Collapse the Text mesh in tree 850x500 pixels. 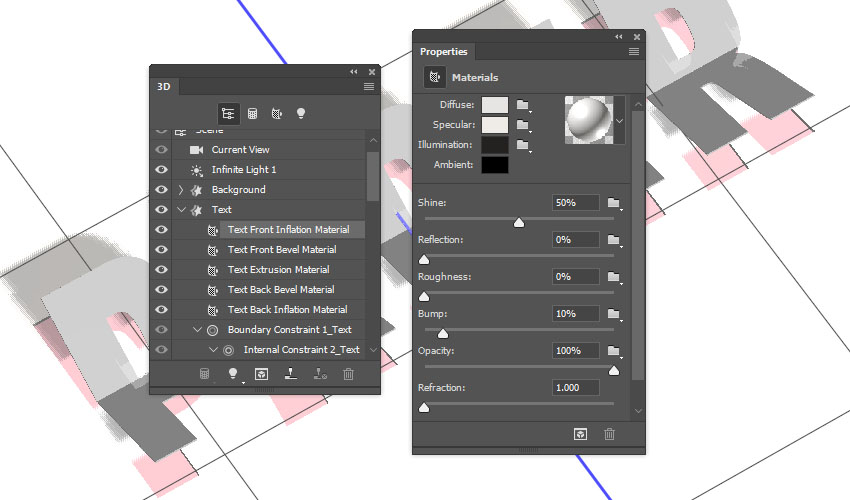tap(182, 209)
